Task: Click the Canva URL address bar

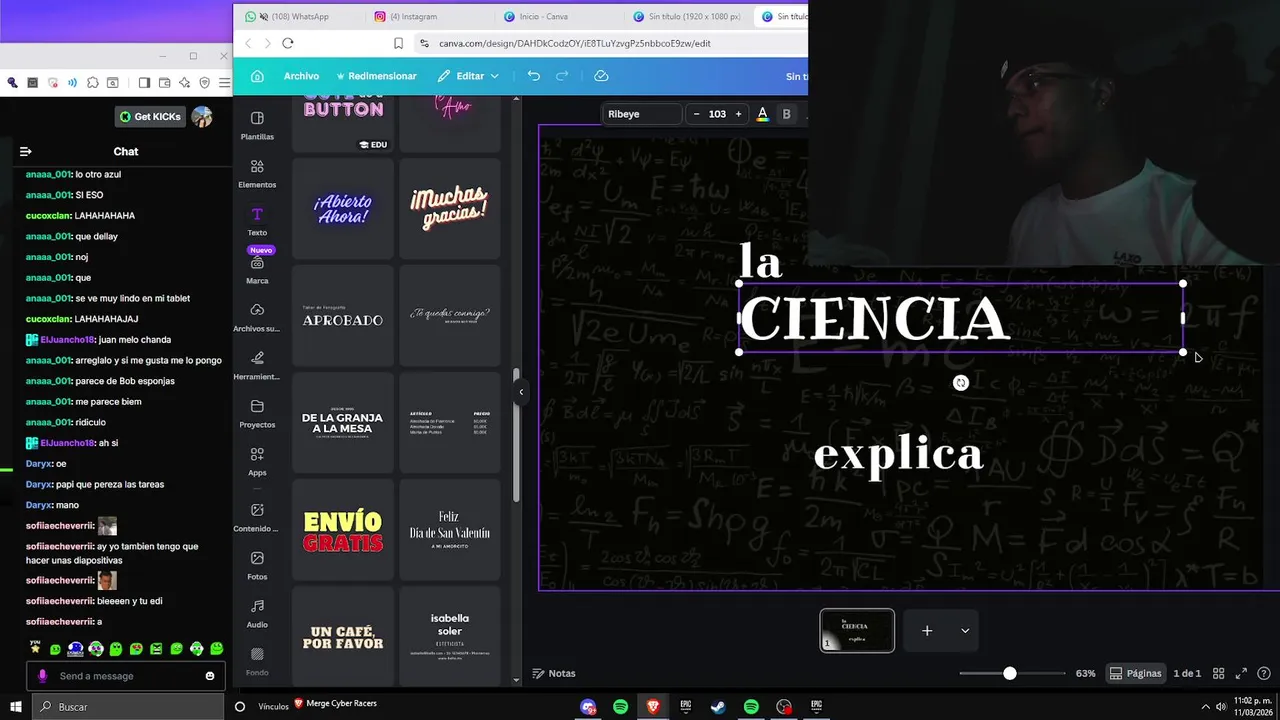Action: pyautogui.click(x=610, y=44)
